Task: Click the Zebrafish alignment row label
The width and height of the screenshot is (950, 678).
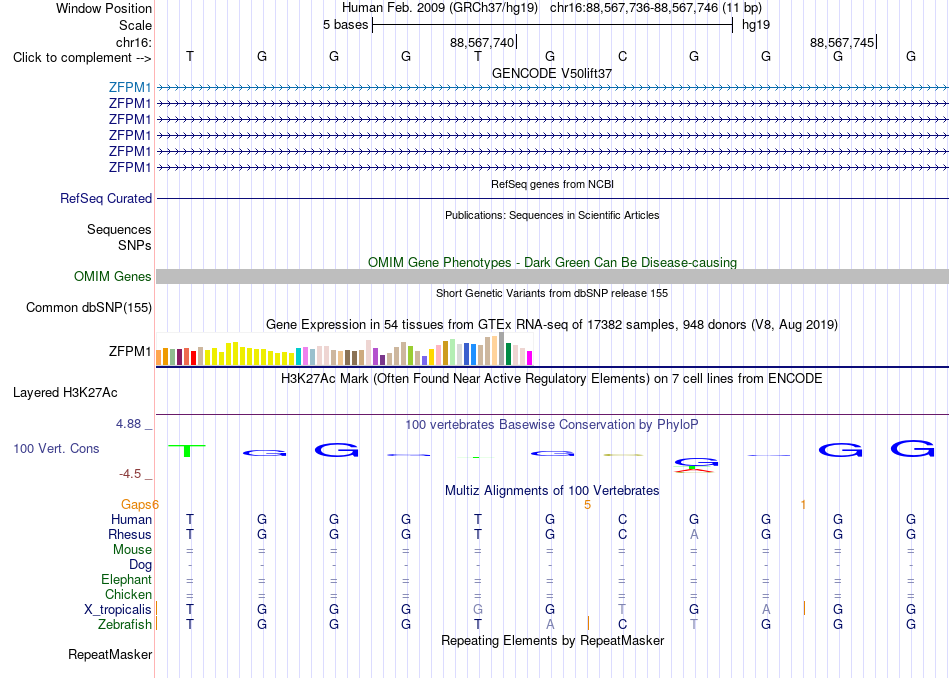Action: pyautogui.click(x=125, y=624)
